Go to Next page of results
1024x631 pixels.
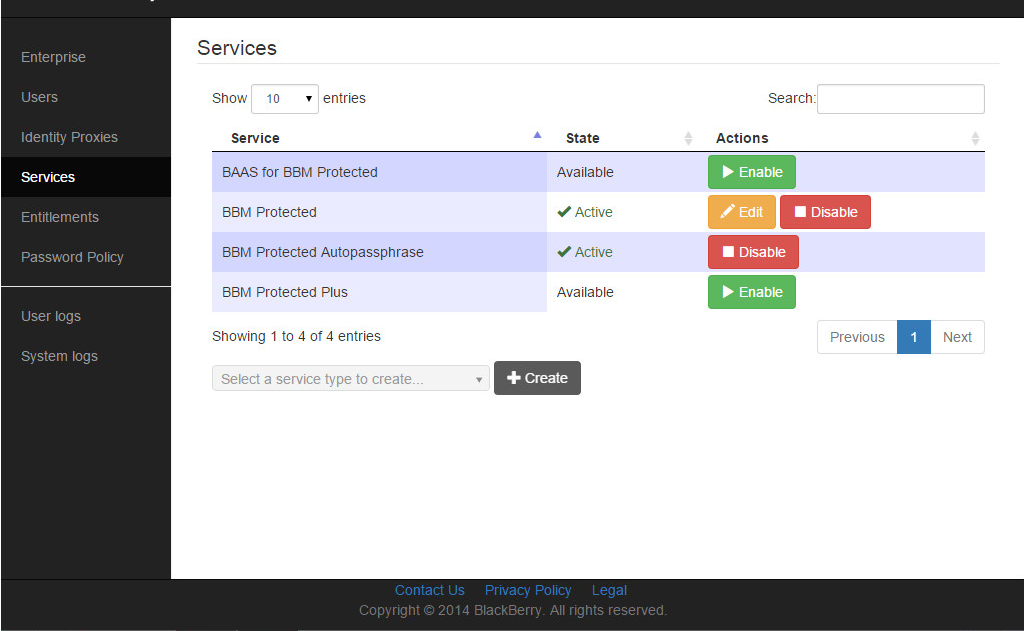click(957, 337)
